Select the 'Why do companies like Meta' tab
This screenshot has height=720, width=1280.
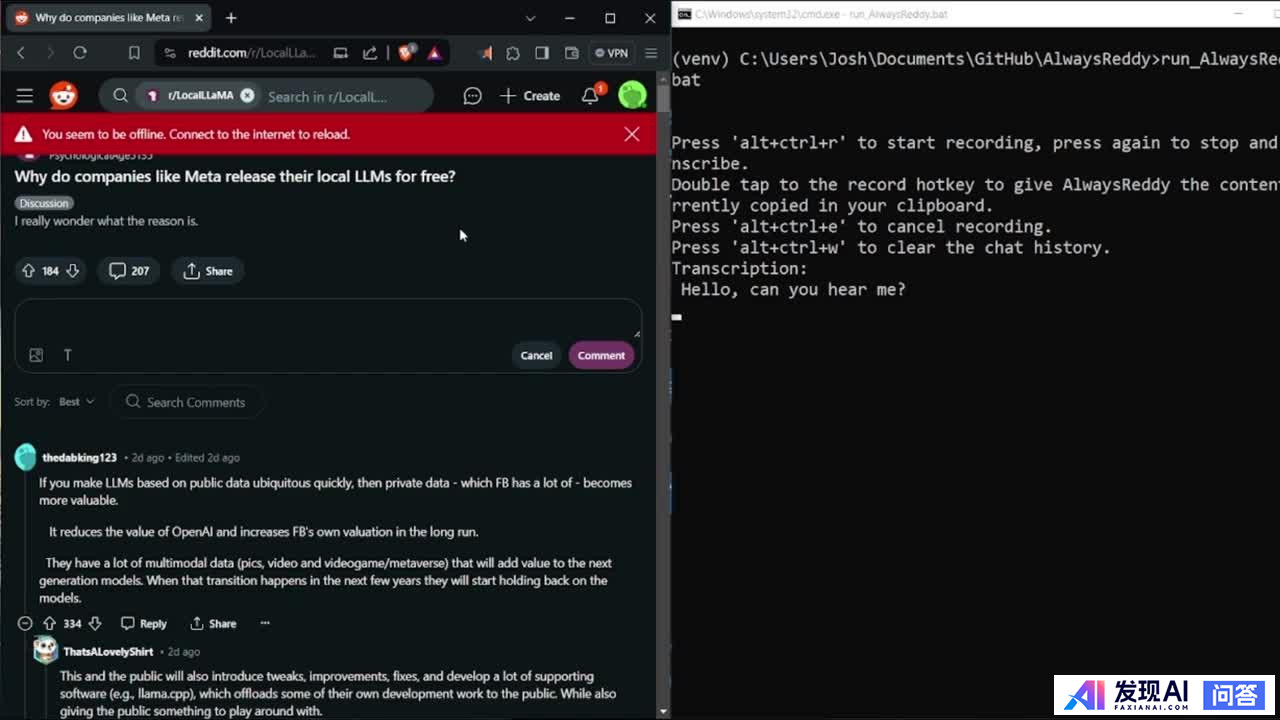point(108,18)
